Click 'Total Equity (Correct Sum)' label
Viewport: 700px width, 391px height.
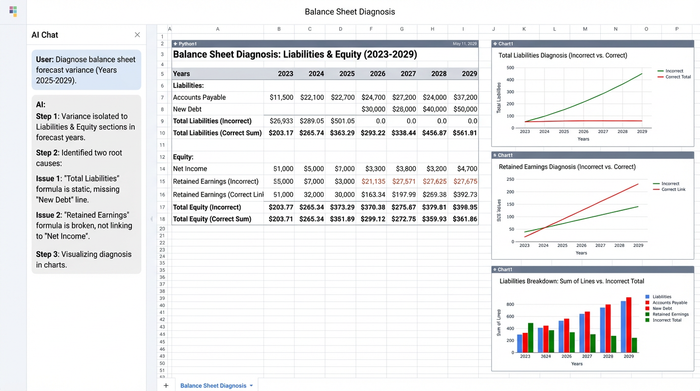[212, 219]
